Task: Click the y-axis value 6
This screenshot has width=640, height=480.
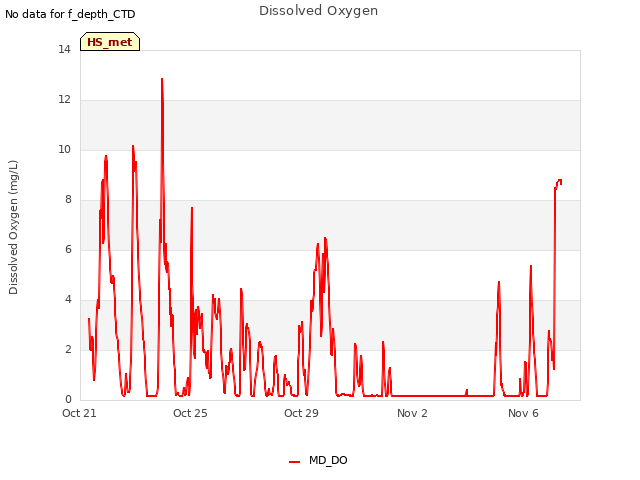Action: [68, 249]
